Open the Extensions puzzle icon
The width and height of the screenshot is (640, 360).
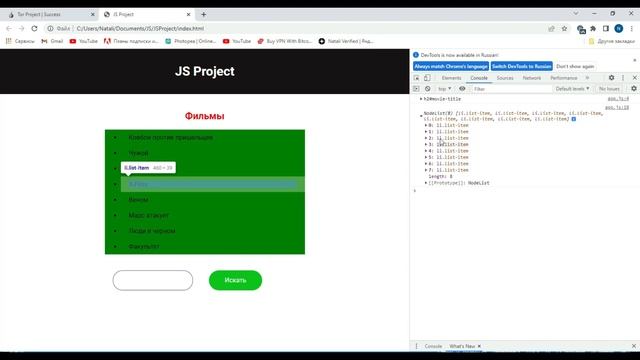point(593,29)
